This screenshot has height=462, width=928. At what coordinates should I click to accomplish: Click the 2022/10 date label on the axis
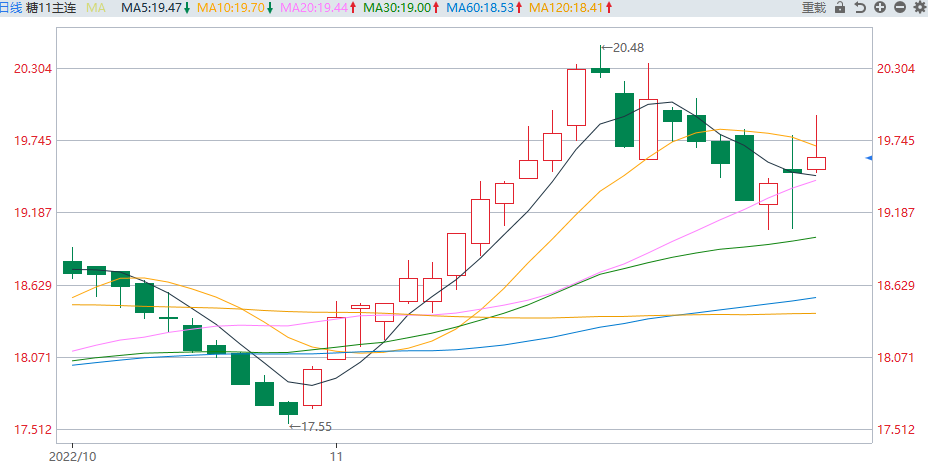point(71,453)
